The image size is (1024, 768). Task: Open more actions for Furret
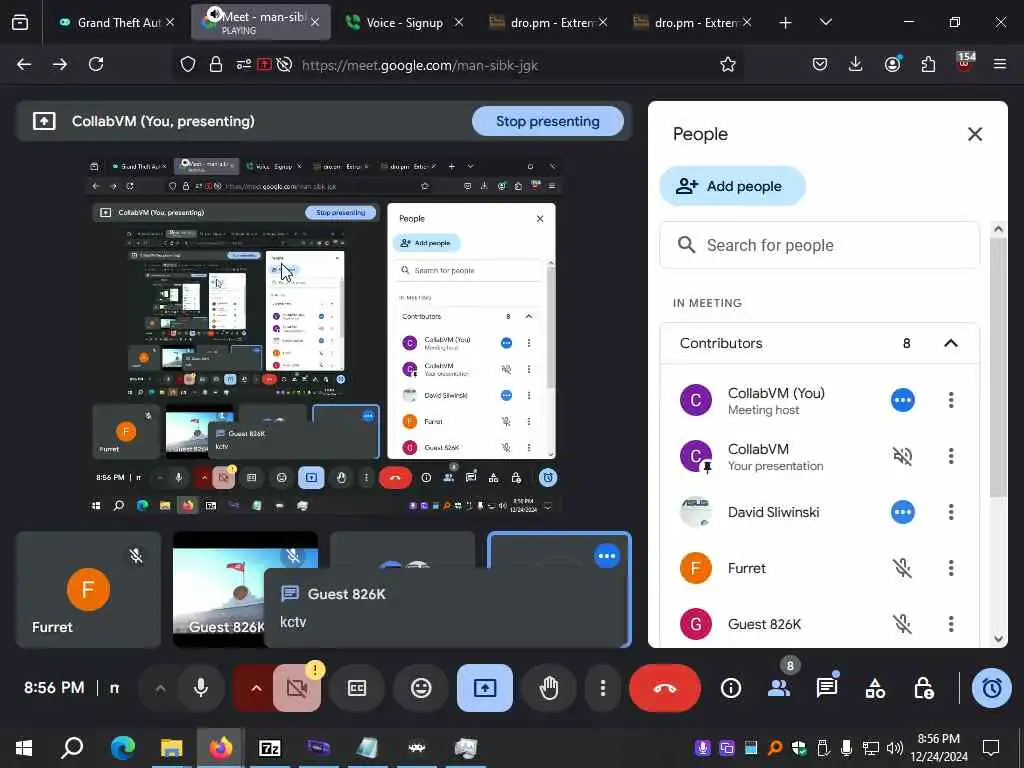[951, 568]
